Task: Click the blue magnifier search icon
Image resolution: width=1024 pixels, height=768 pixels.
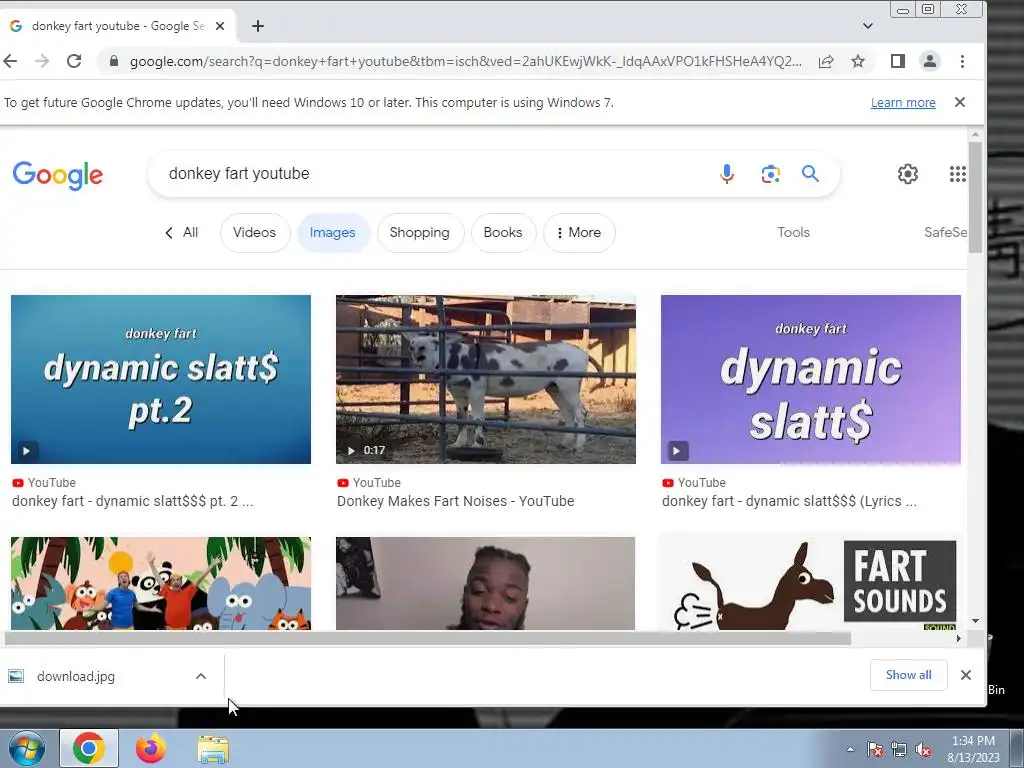Action: [x=810, y=174]
